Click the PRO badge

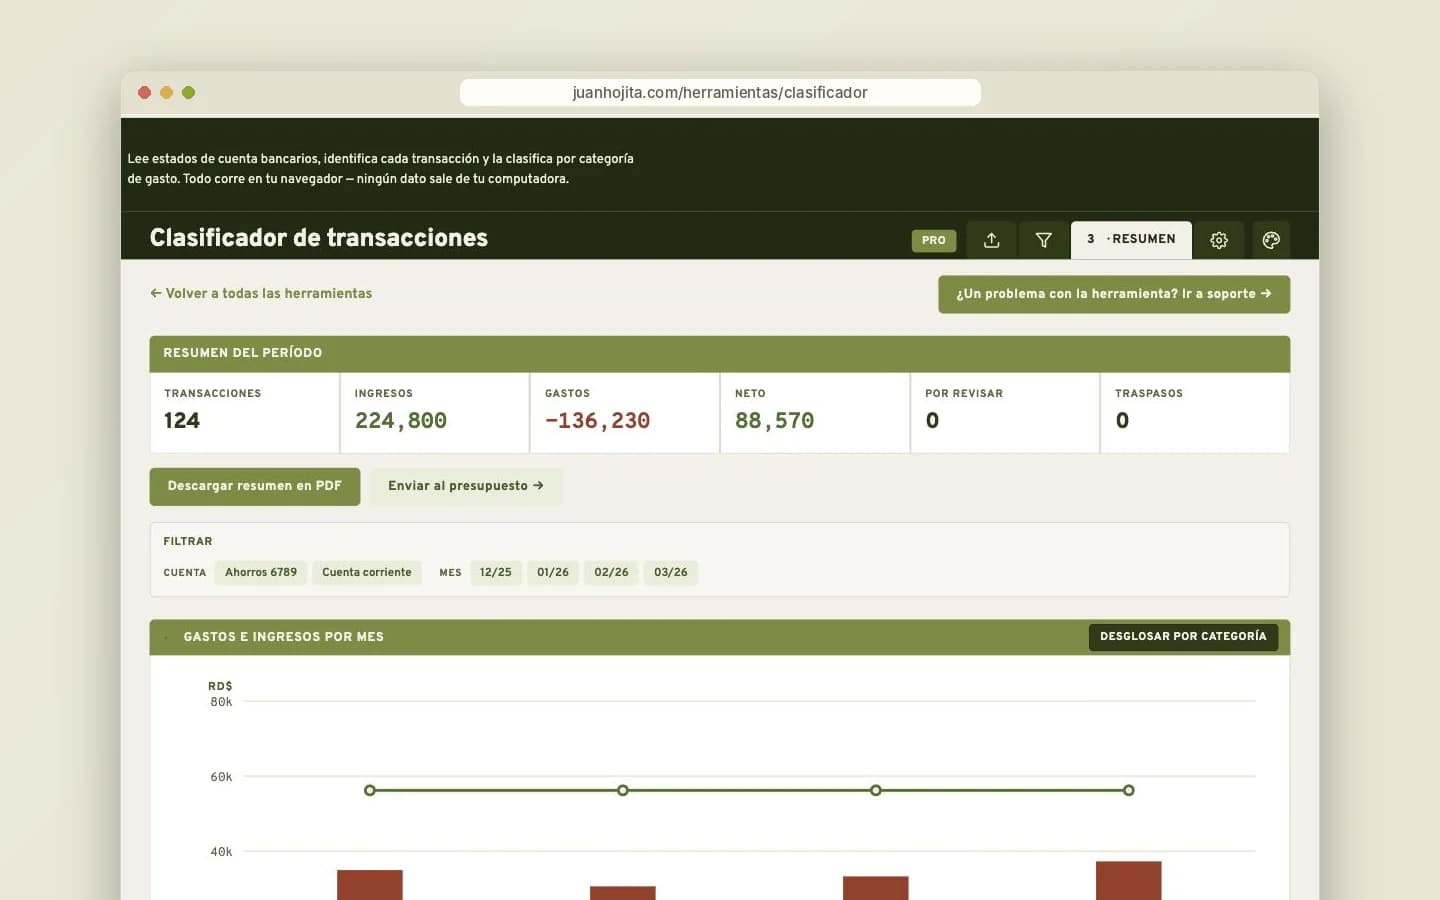point(934,240)
